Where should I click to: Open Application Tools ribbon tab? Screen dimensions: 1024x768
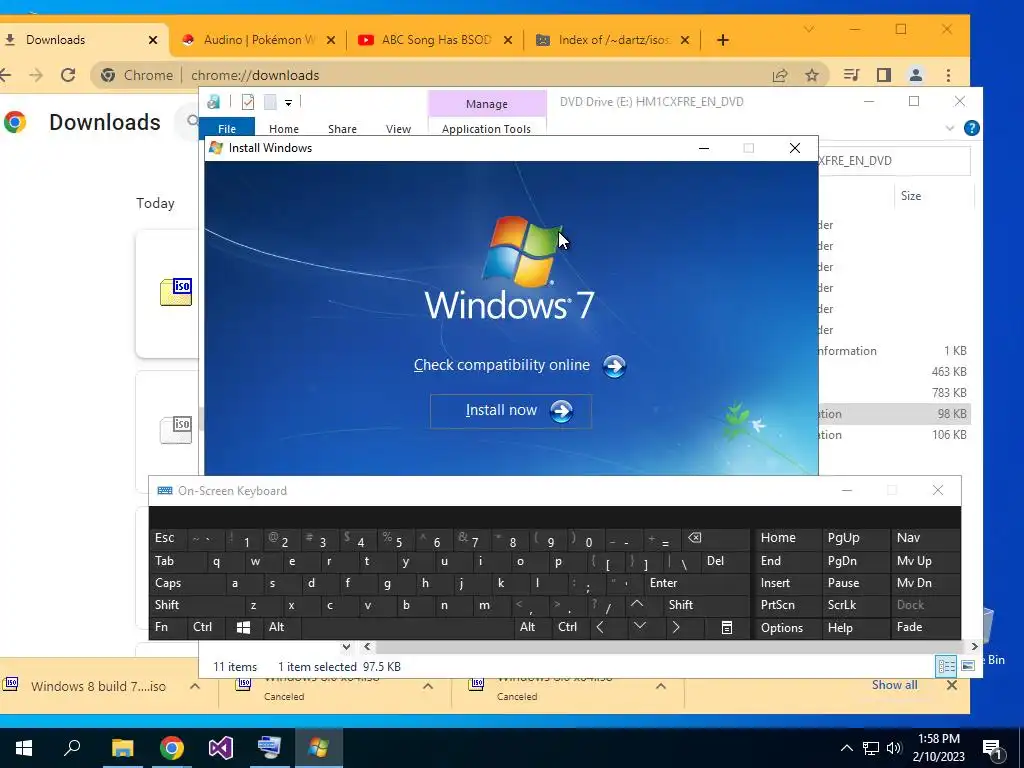(x=486, y=129)
